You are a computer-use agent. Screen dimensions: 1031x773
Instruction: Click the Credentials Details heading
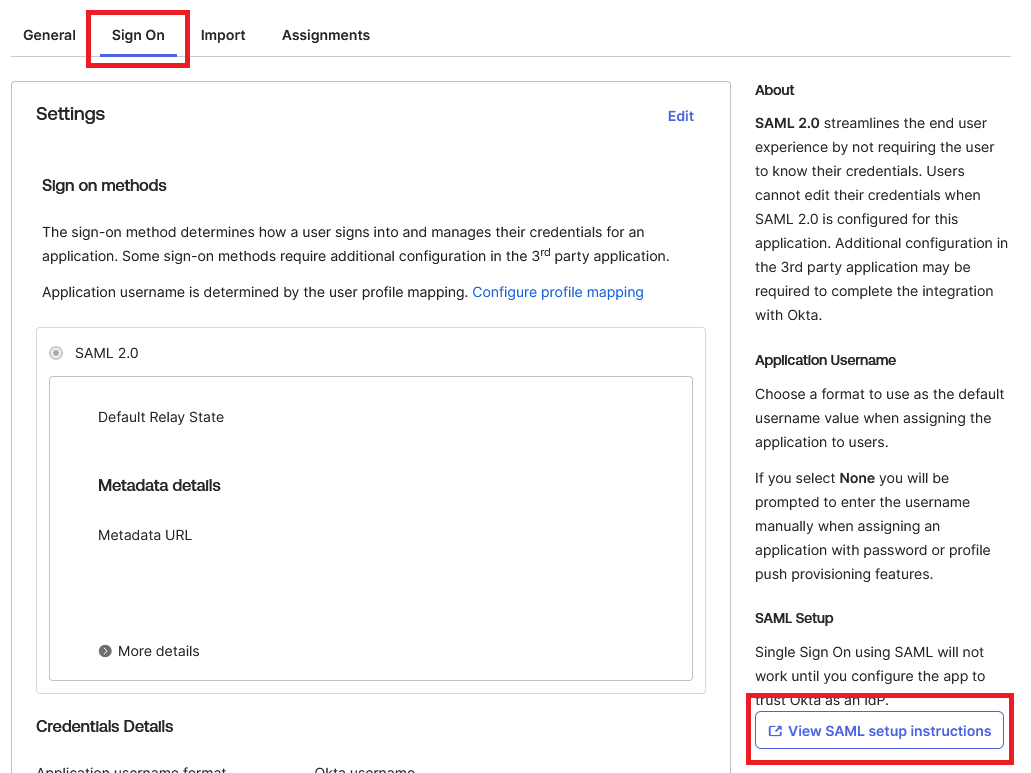[x=105, y=726]
